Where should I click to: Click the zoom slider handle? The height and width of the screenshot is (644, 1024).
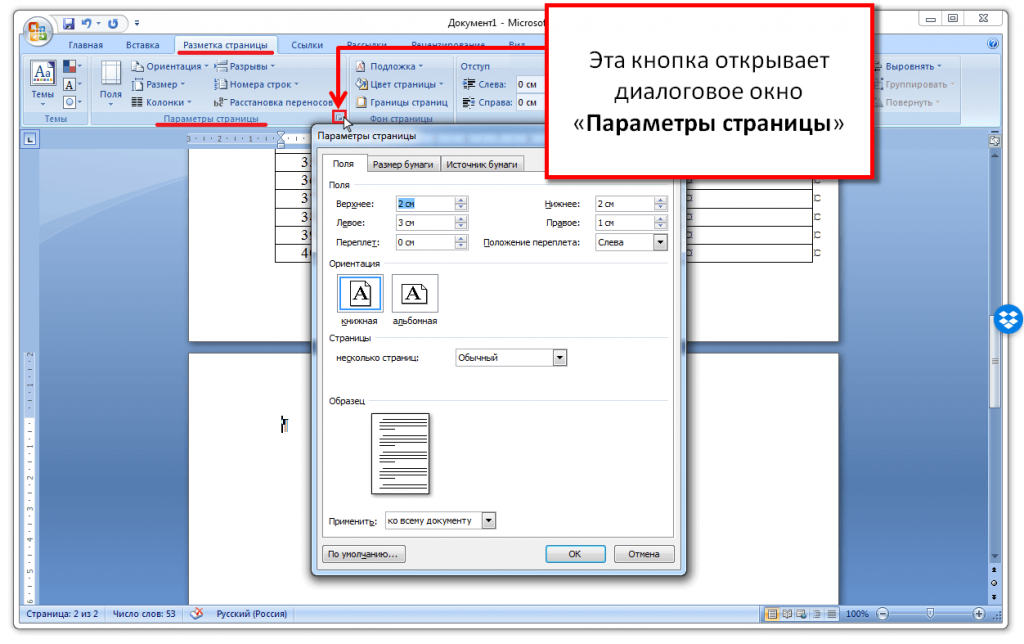click(930, 613)
